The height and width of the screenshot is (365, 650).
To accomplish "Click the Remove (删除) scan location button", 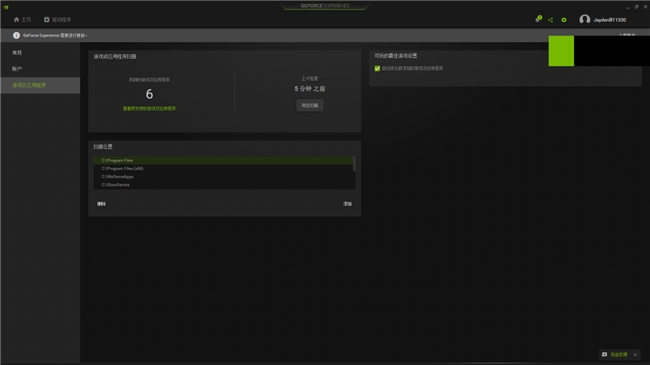I will (102, 204).
